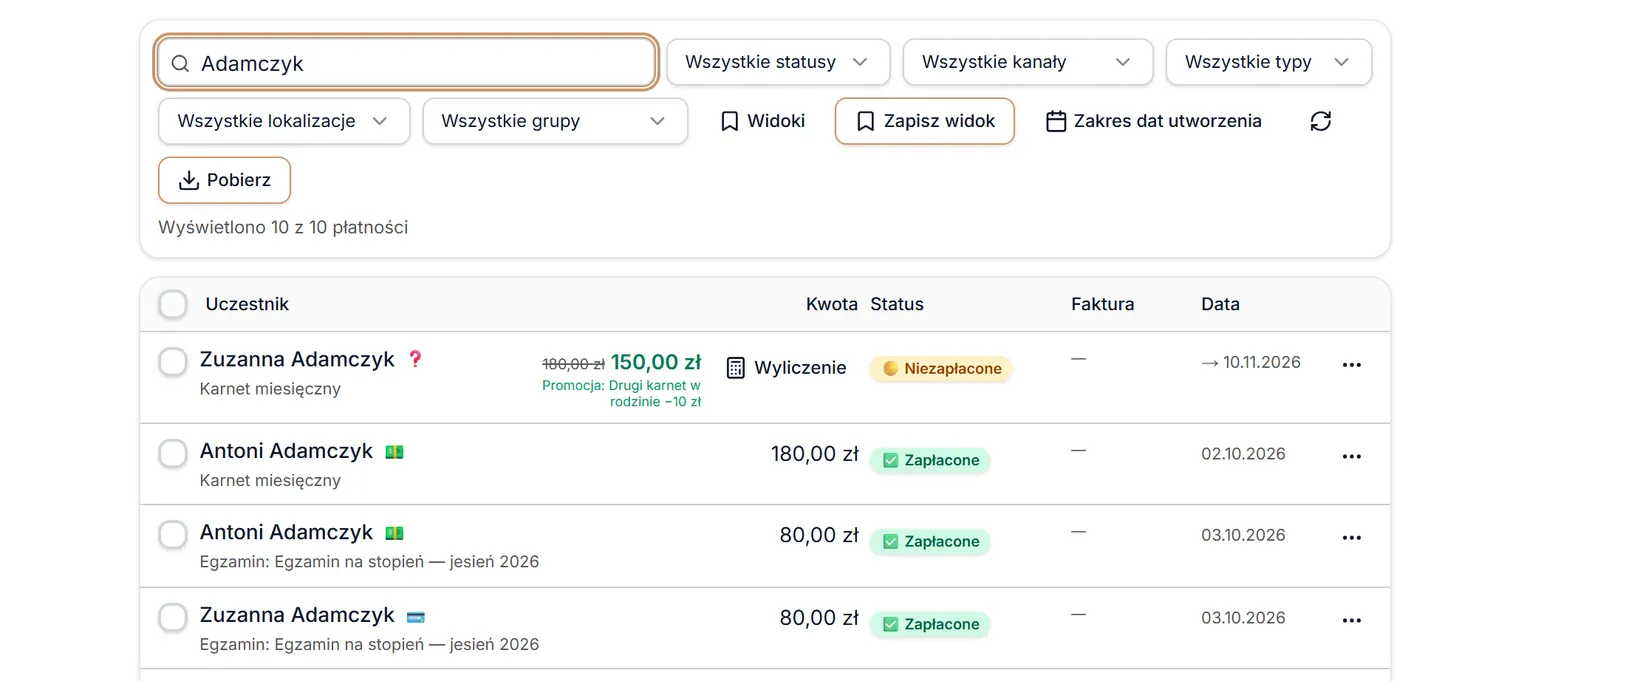Open the Wszystkie grupy dropdown
This screenshot has height=681, width=1640.
click(x=555, y=121)
